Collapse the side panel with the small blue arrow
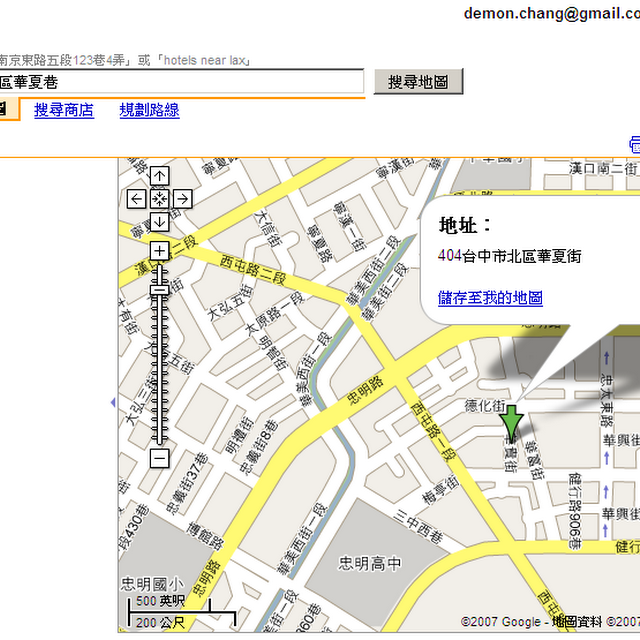Viewport: 640px width, 640px height. pos(113,403)
